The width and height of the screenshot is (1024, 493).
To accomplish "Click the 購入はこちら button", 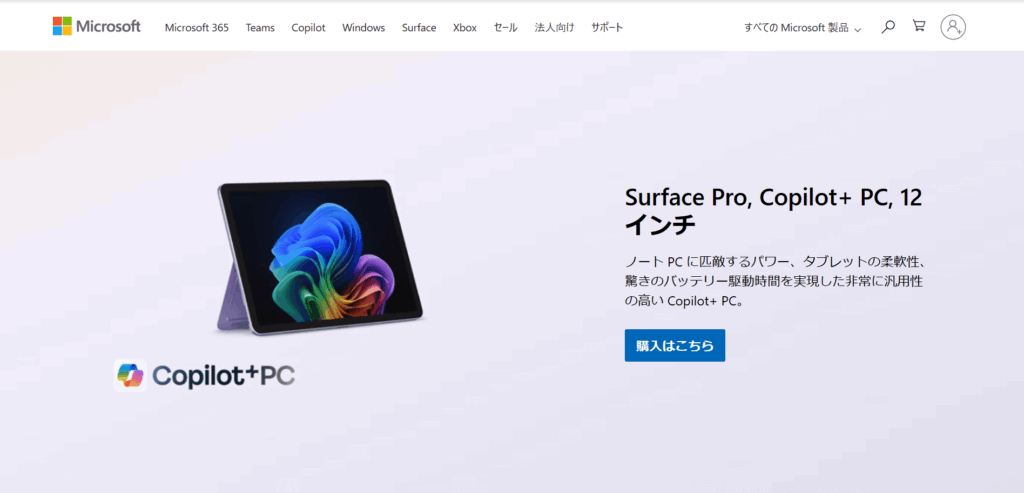I will (675, 345).
